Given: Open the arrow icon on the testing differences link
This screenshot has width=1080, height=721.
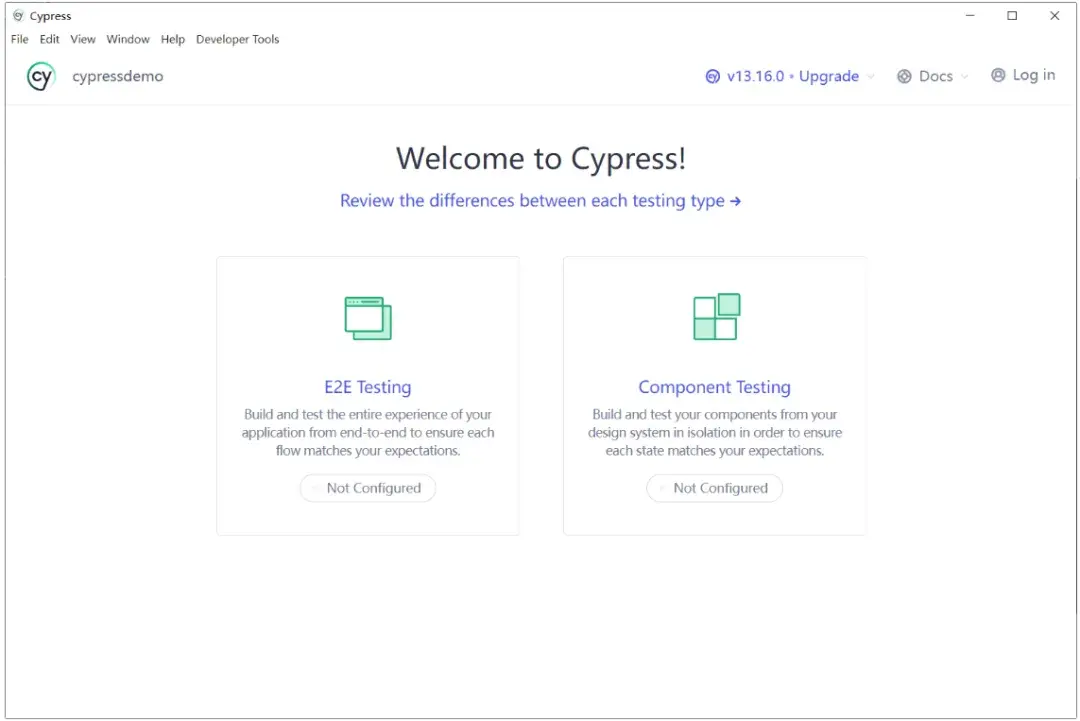Looking at the screenshot, I should [x=737, y=200].
